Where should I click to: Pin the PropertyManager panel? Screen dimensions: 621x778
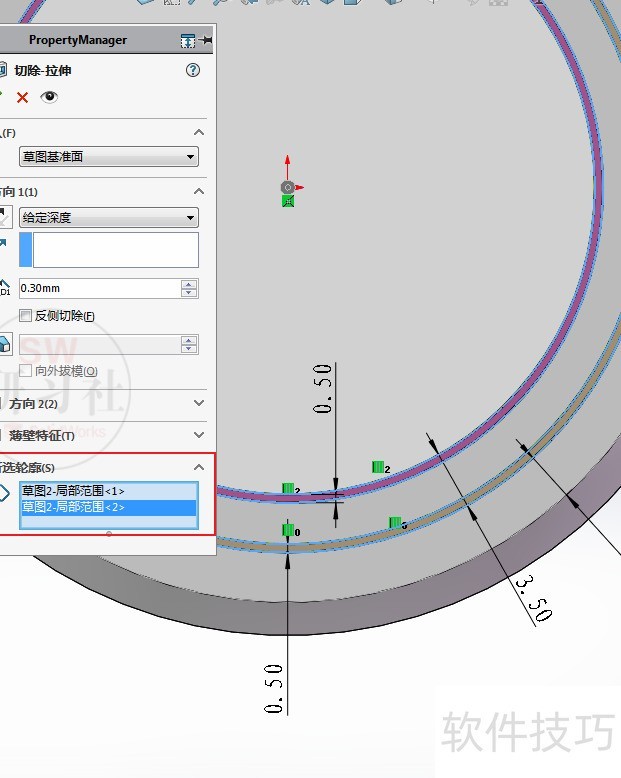[206, 40]
